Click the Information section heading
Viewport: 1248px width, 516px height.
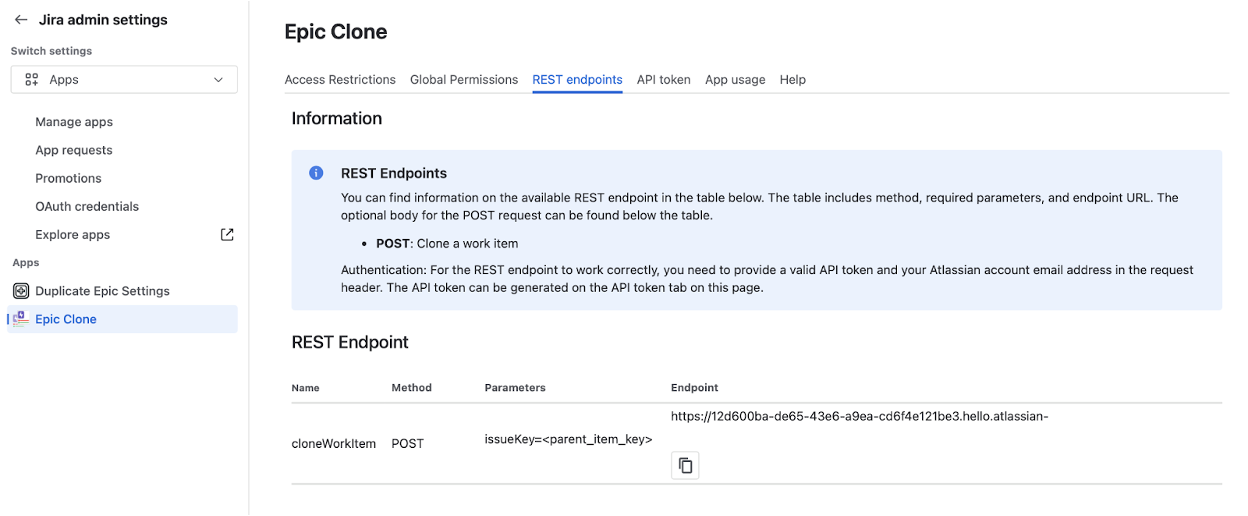click(x=337, y=118)
